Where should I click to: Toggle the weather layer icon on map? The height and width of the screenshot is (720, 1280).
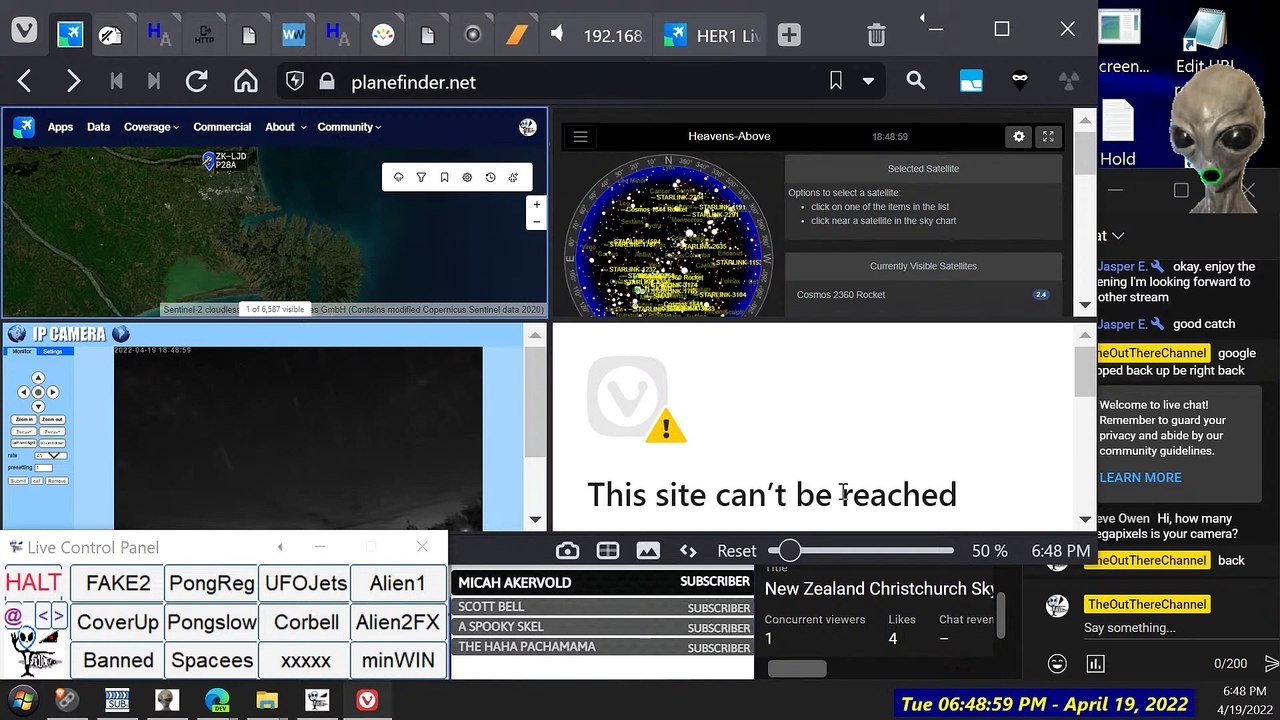pos(398,177)
